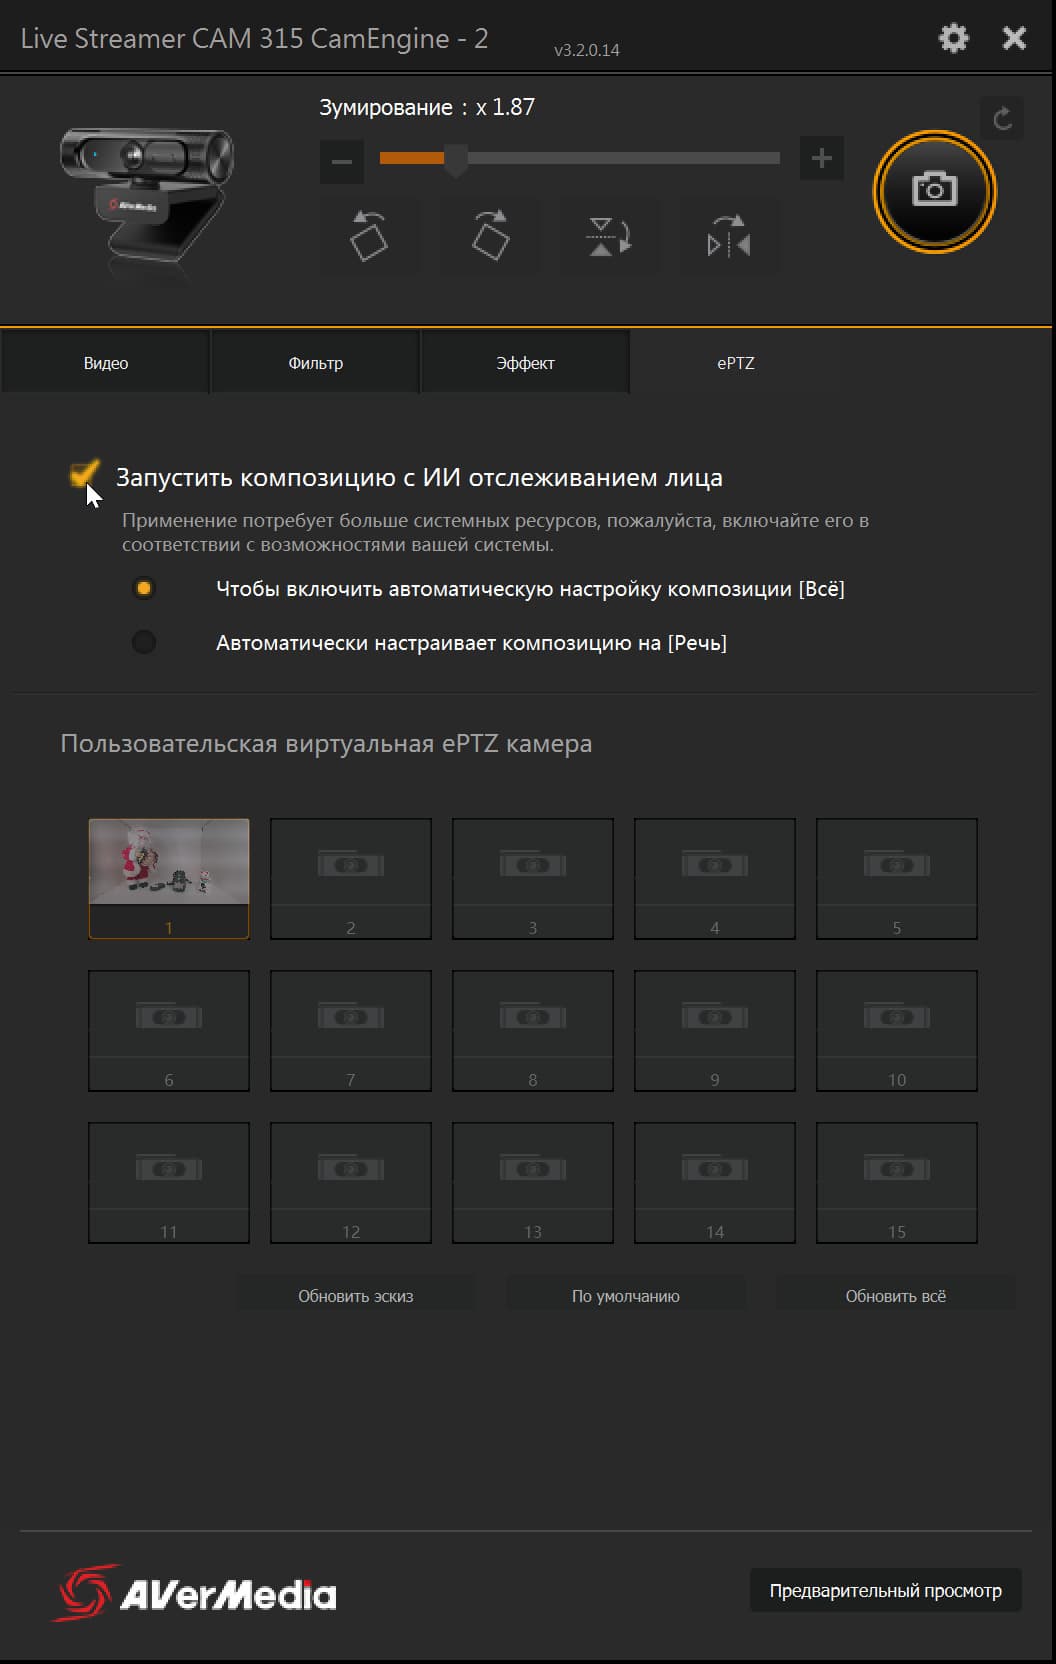1056x1664 pixels.
Task: Select the ePTZ tab
Action: coord(735,363)
